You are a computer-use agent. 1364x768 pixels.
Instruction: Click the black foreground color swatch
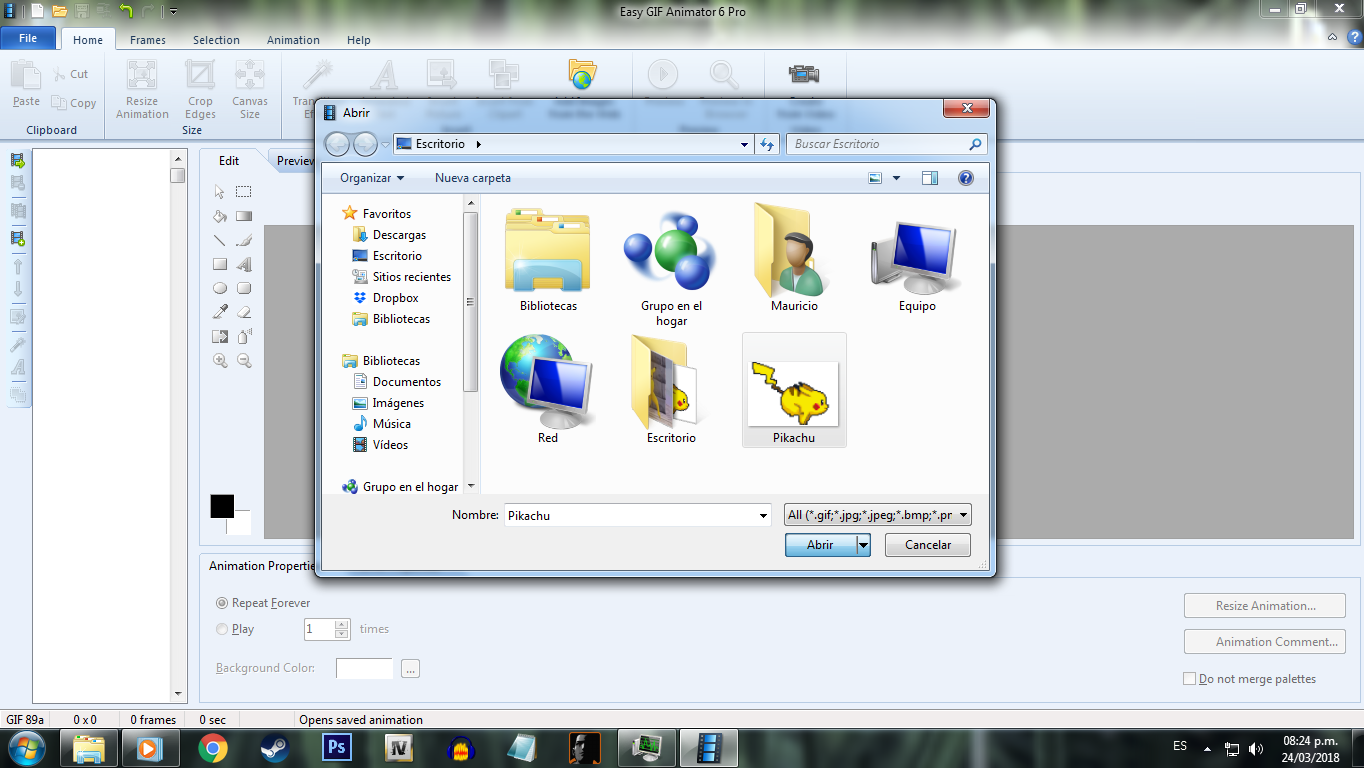point(222,506)
